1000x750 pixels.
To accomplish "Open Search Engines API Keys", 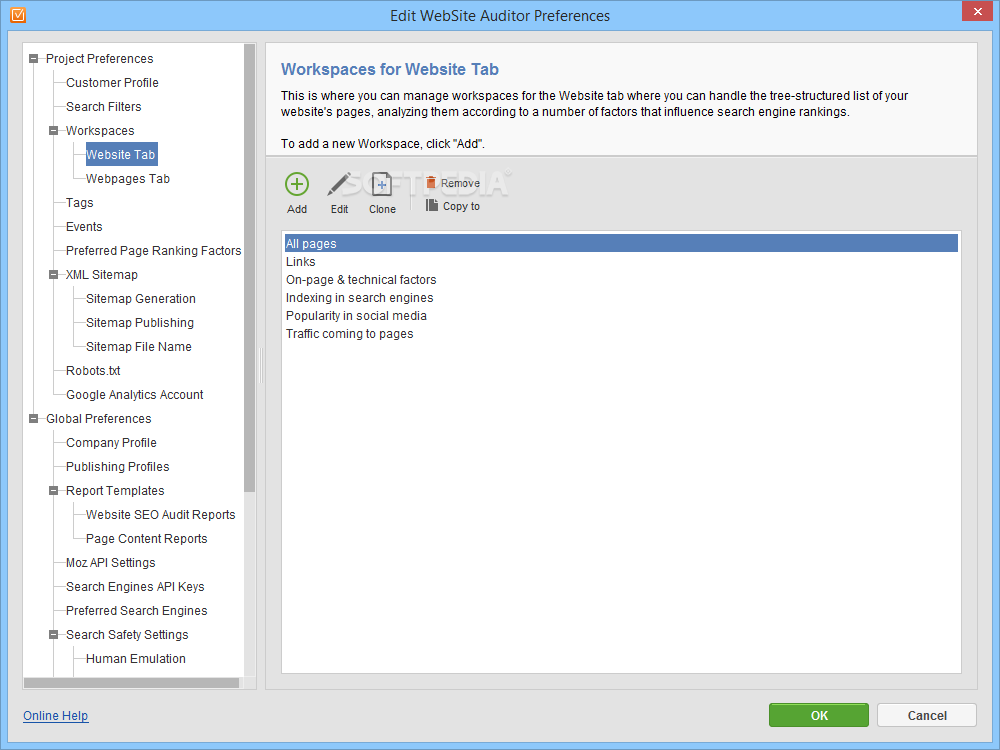I will [135, 587].
